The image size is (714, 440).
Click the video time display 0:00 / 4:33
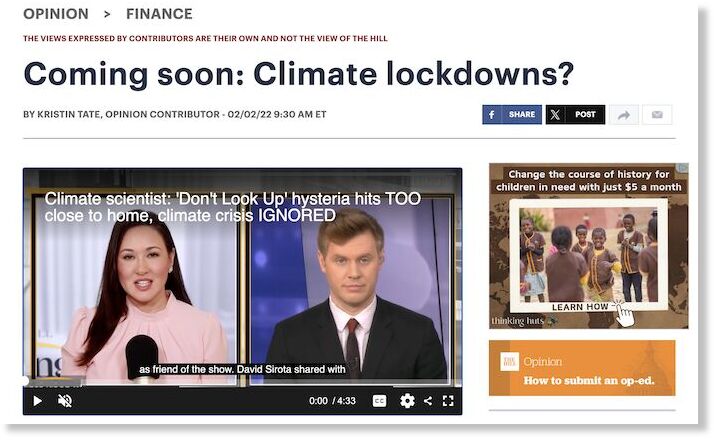pyautogui.click(x=332, y=401)
